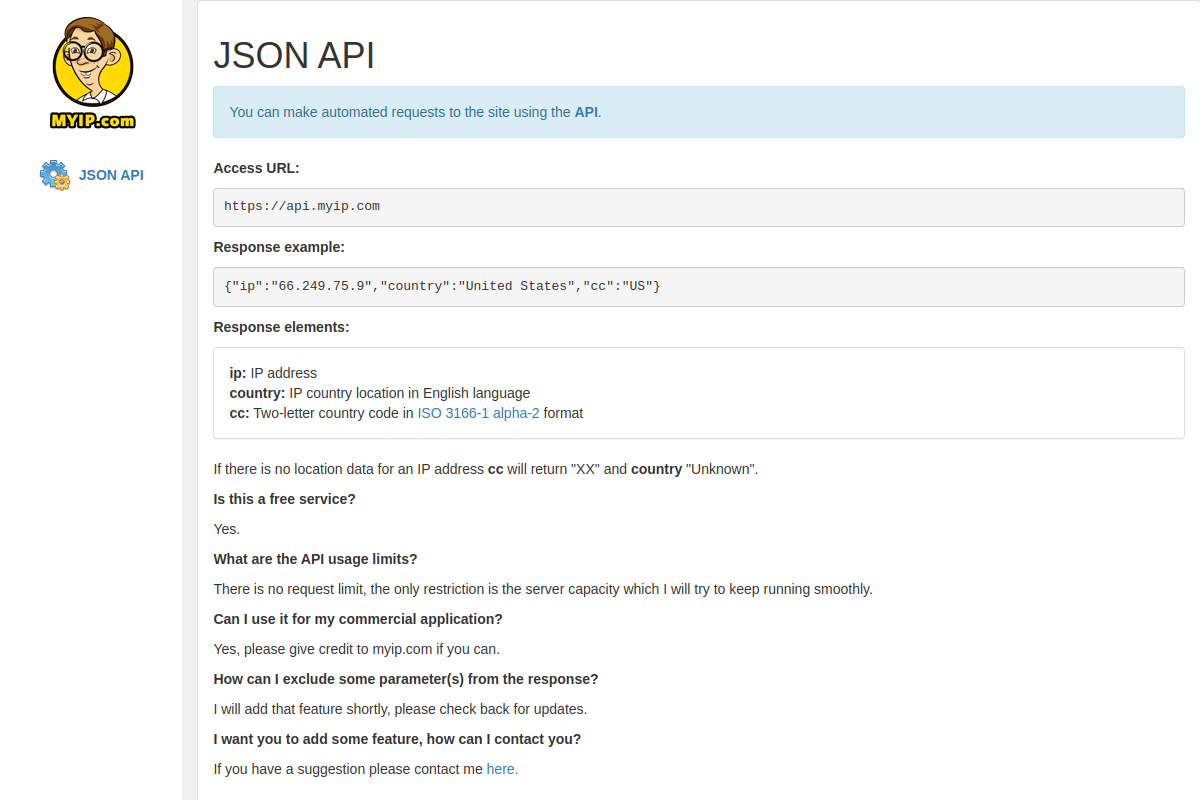
Task: Click the JSON API page heading
Action: tap(294, 56)
